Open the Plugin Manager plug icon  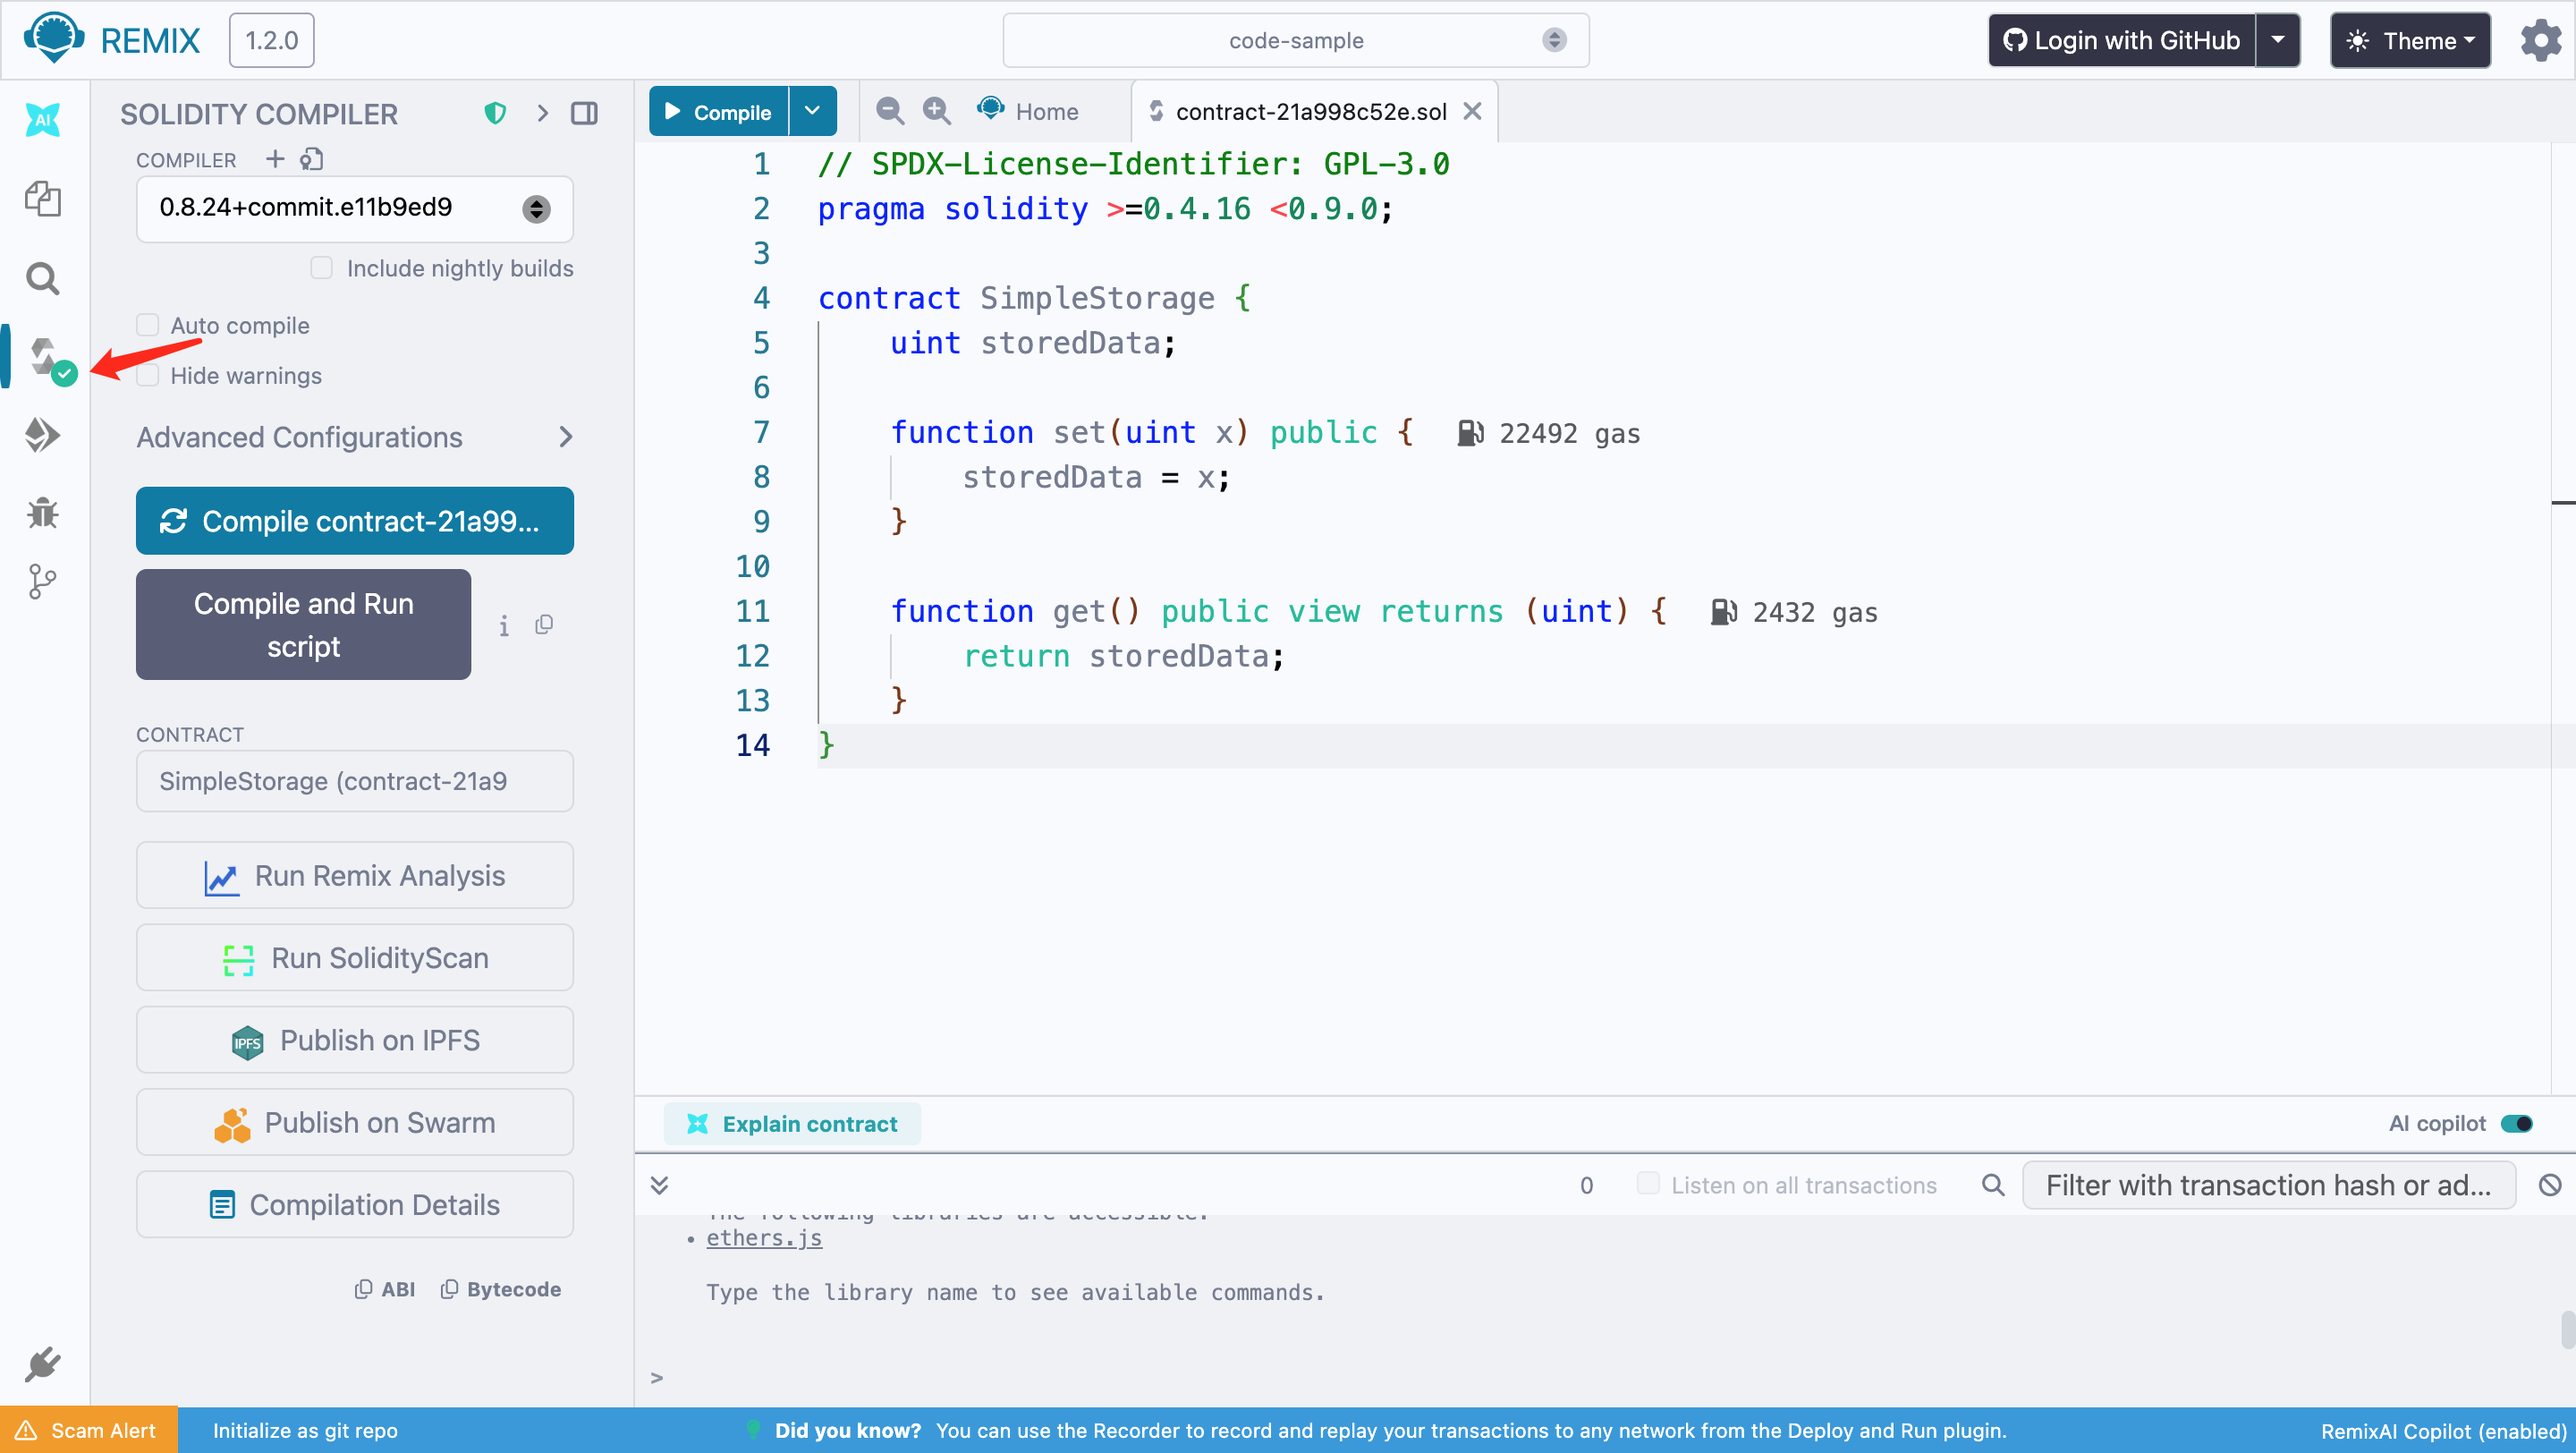click(x=43, y=1364)
